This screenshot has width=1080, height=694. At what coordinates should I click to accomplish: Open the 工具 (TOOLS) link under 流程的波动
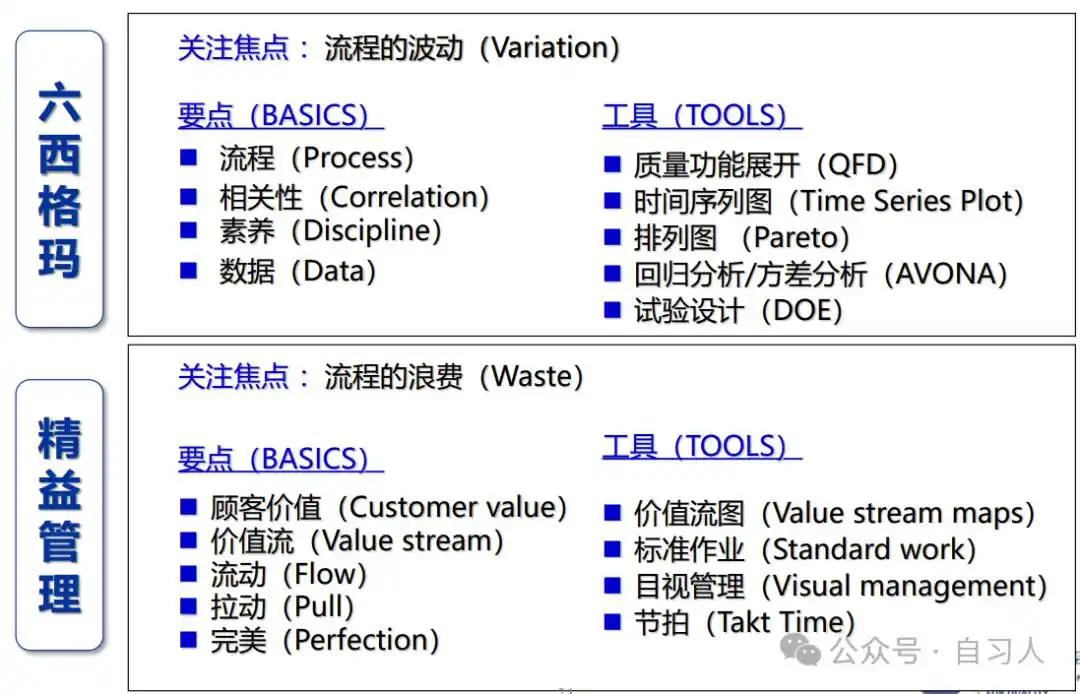click(x=702, y=115)
